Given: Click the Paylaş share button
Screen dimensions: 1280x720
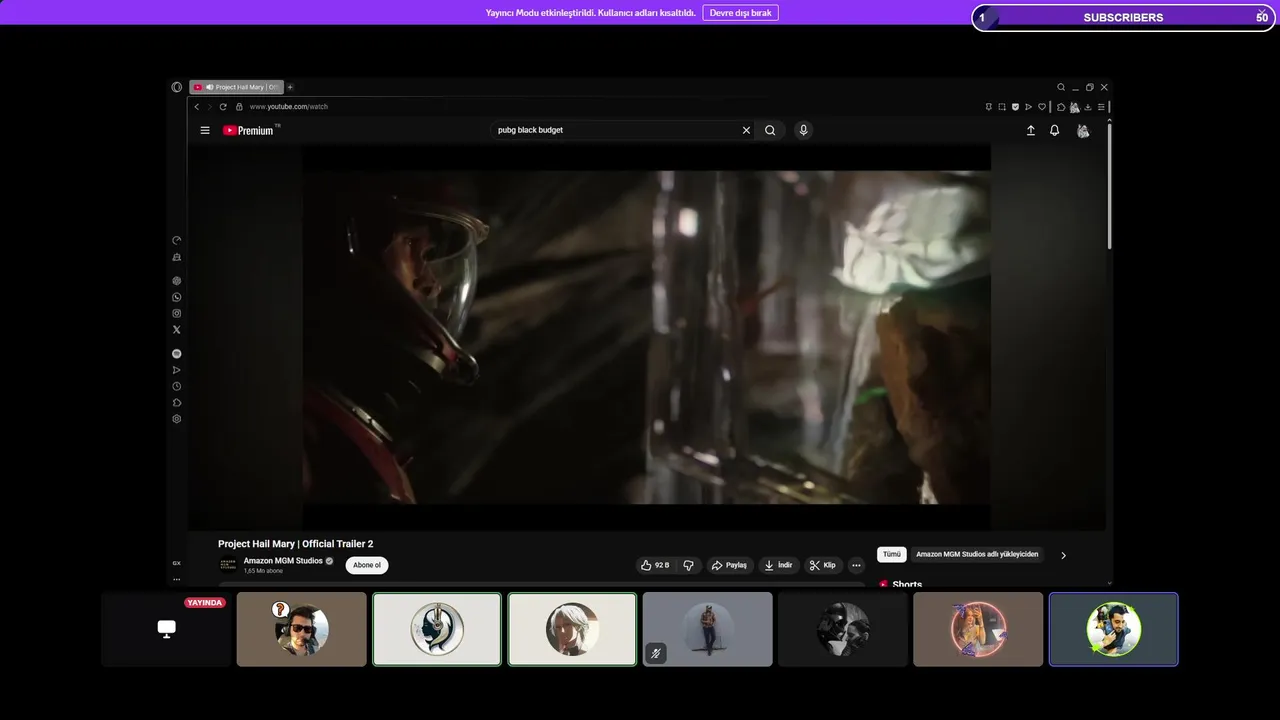Looking at the screenshot, I should (729, 565).
